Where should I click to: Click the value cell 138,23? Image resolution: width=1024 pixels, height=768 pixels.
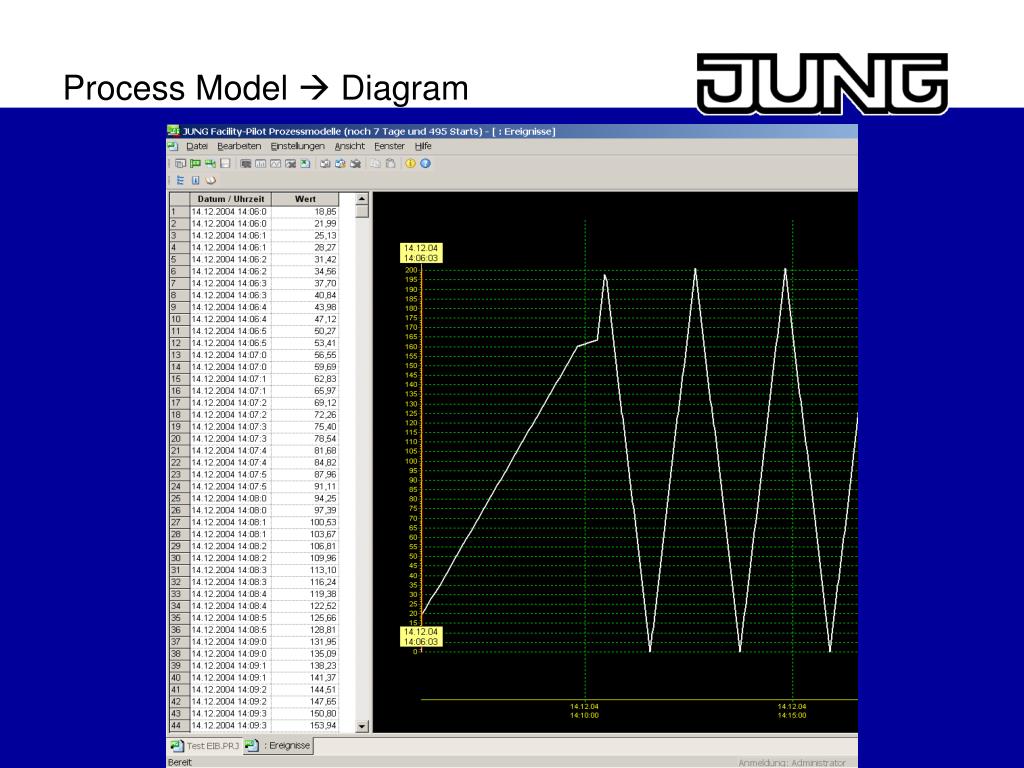[305, 665]
